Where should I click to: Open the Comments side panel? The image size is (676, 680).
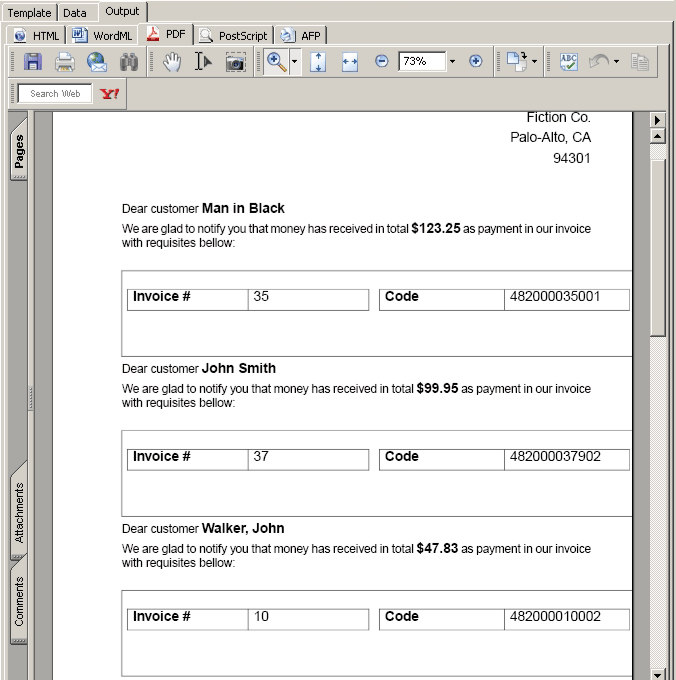point(19,600)
